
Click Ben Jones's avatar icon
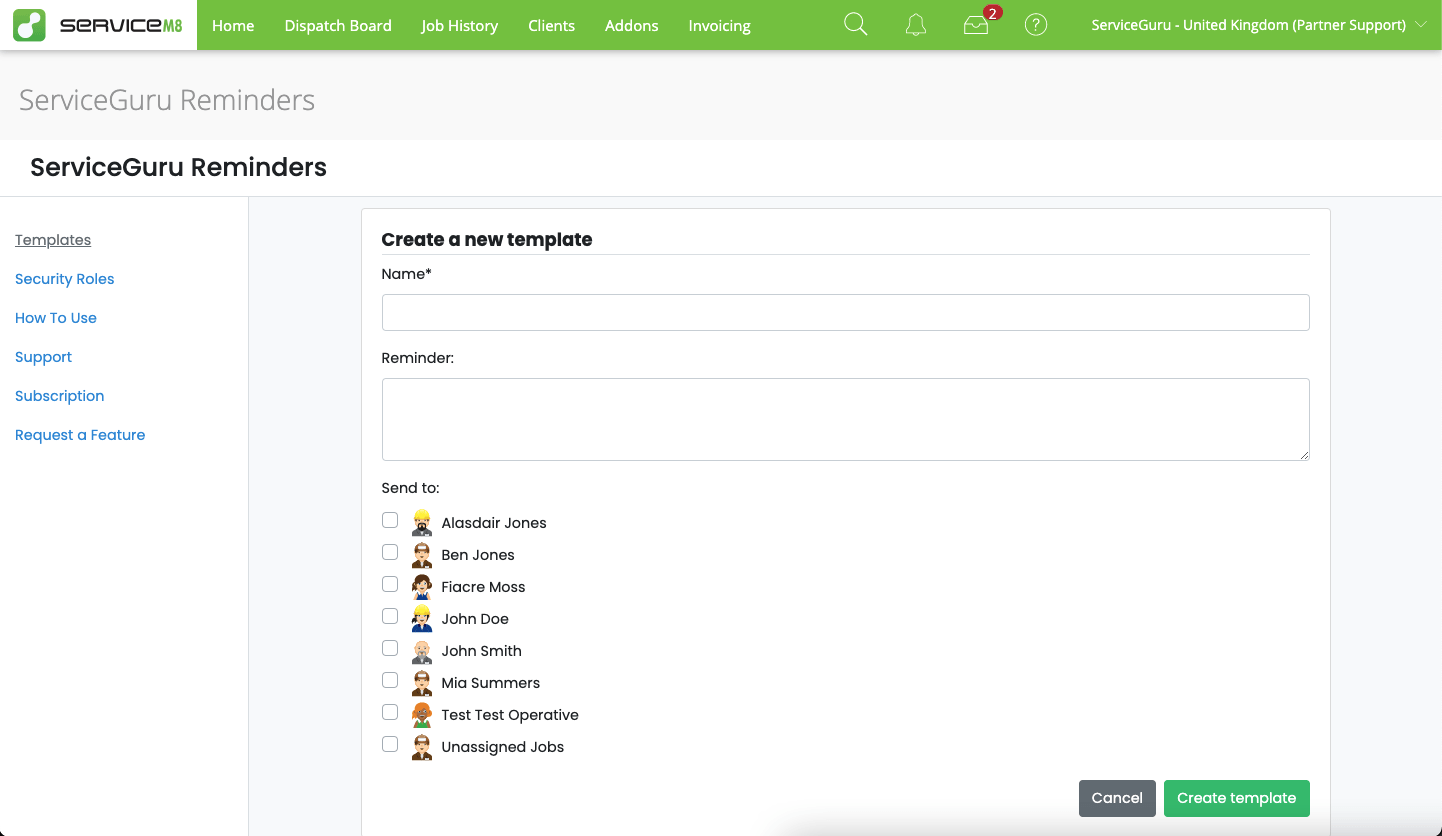pyautogui.click(x=422, y=555)
